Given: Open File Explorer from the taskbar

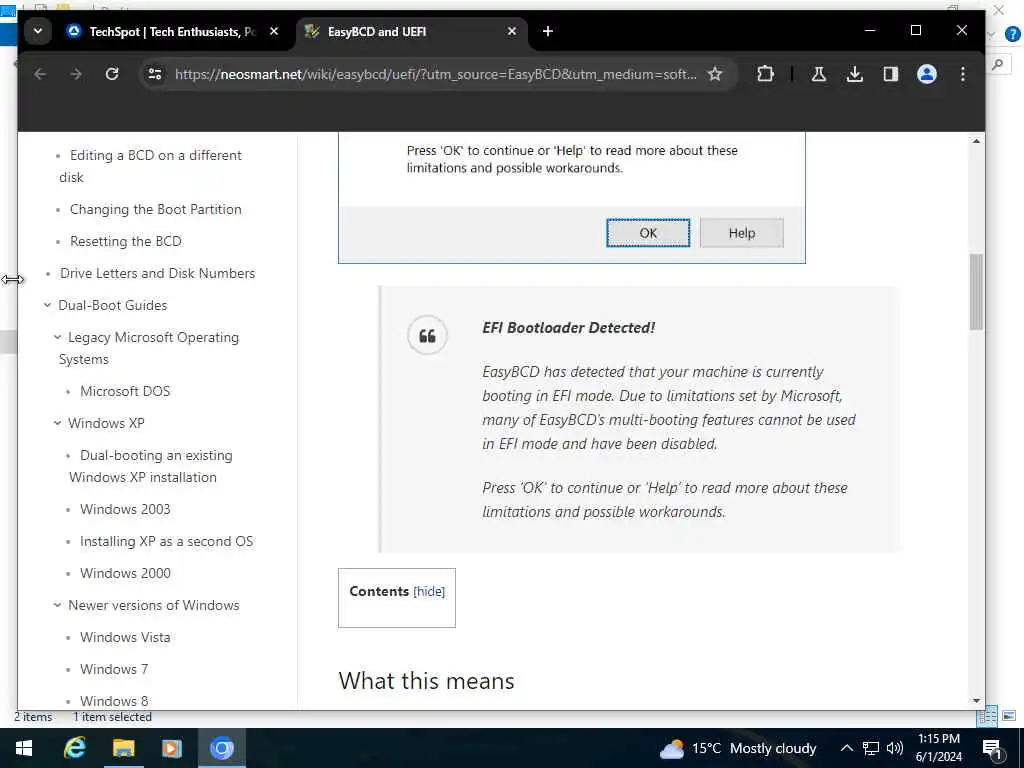Looking at the screenshot, I should tap(123, 748).
